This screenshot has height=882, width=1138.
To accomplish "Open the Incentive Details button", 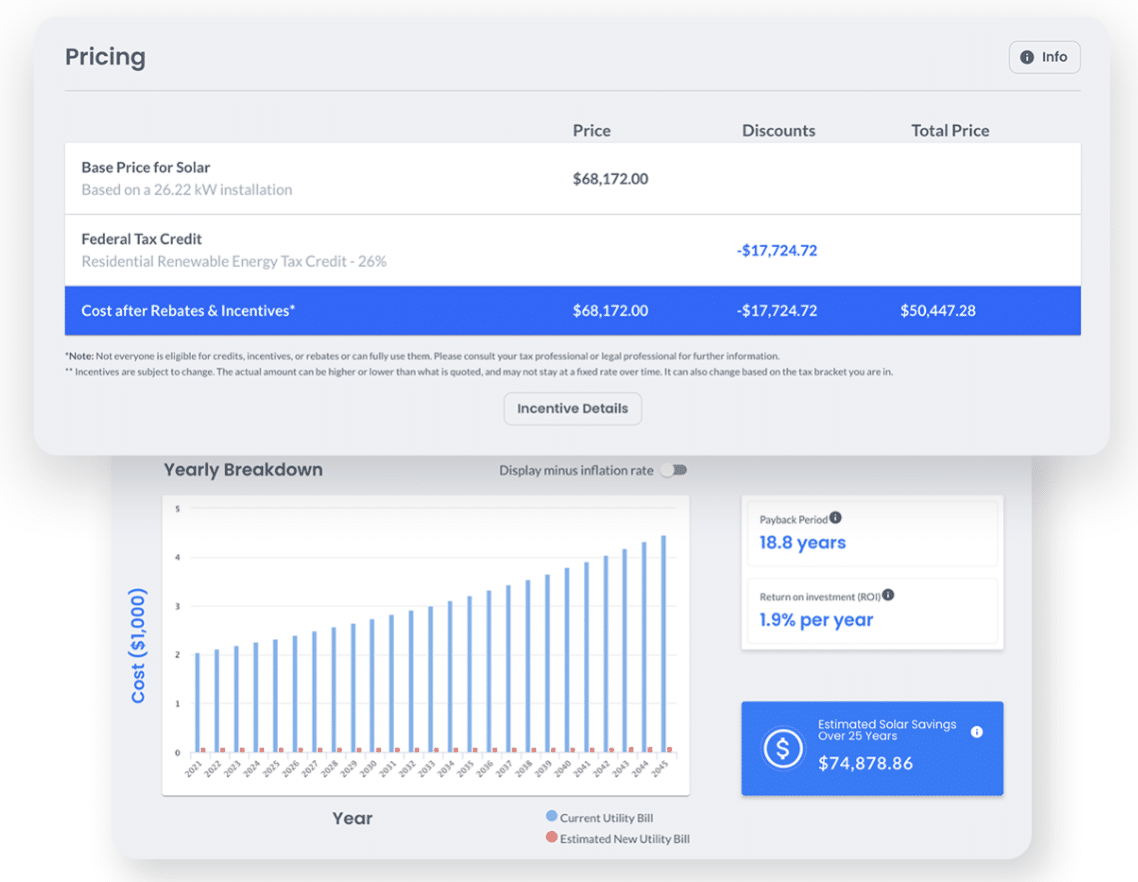I will point(572,408).
